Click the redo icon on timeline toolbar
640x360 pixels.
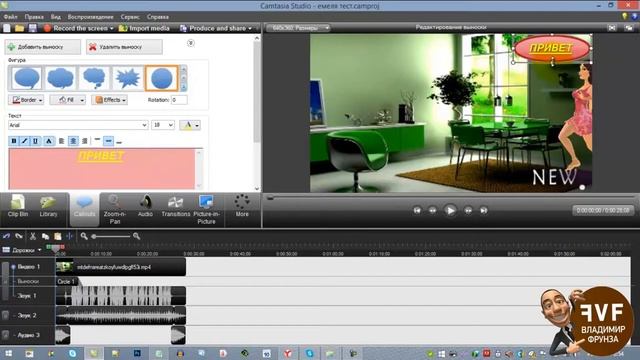pos(19,236)
